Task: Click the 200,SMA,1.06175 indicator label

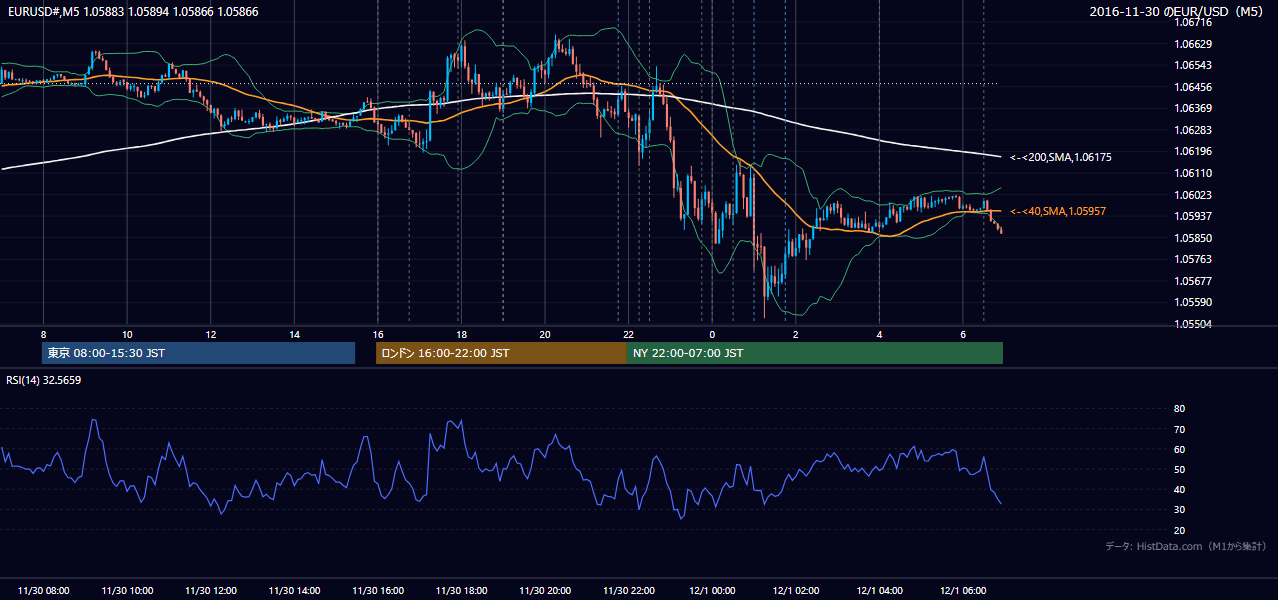Action: [1061, 157]
